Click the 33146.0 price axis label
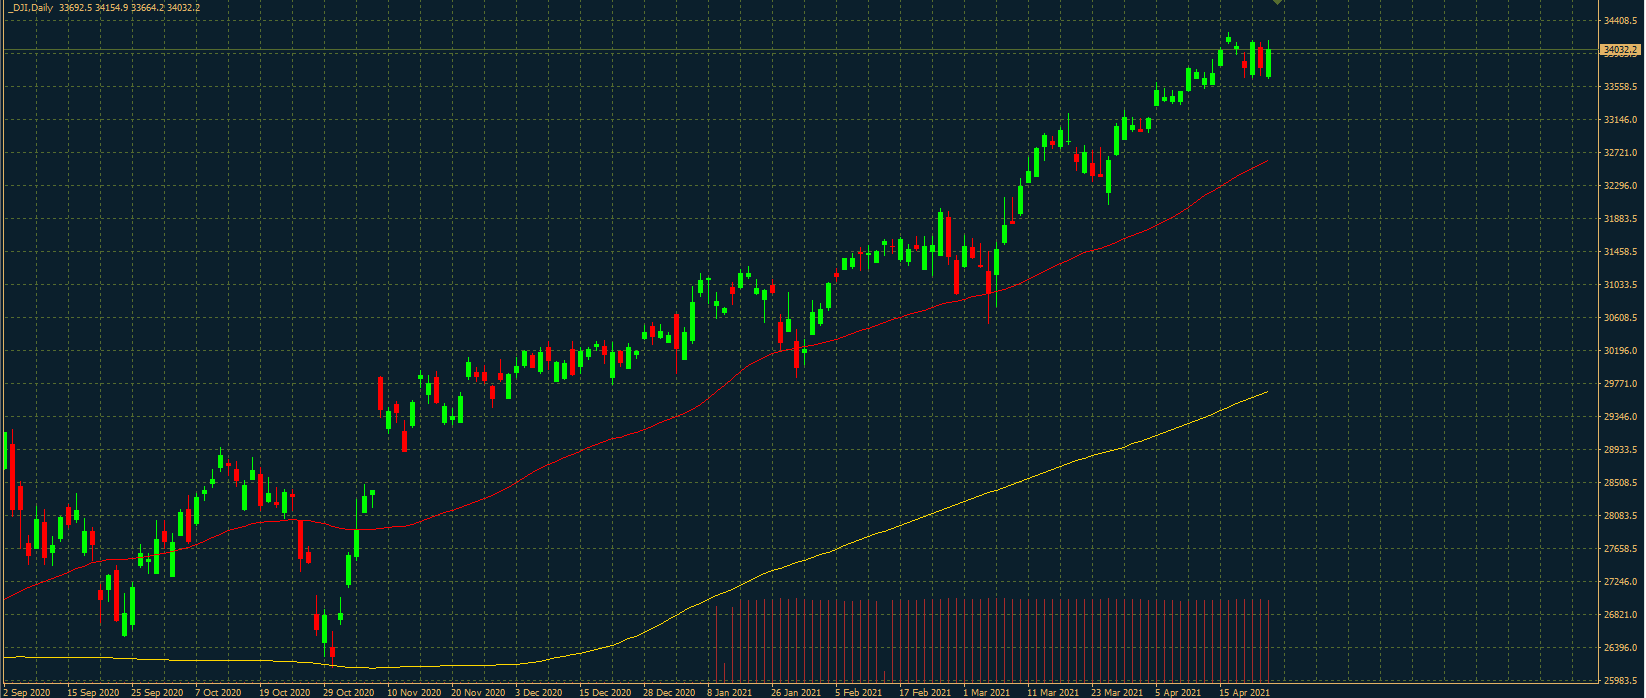The height and width of the screenshot is (698, 1646). 1621,120
